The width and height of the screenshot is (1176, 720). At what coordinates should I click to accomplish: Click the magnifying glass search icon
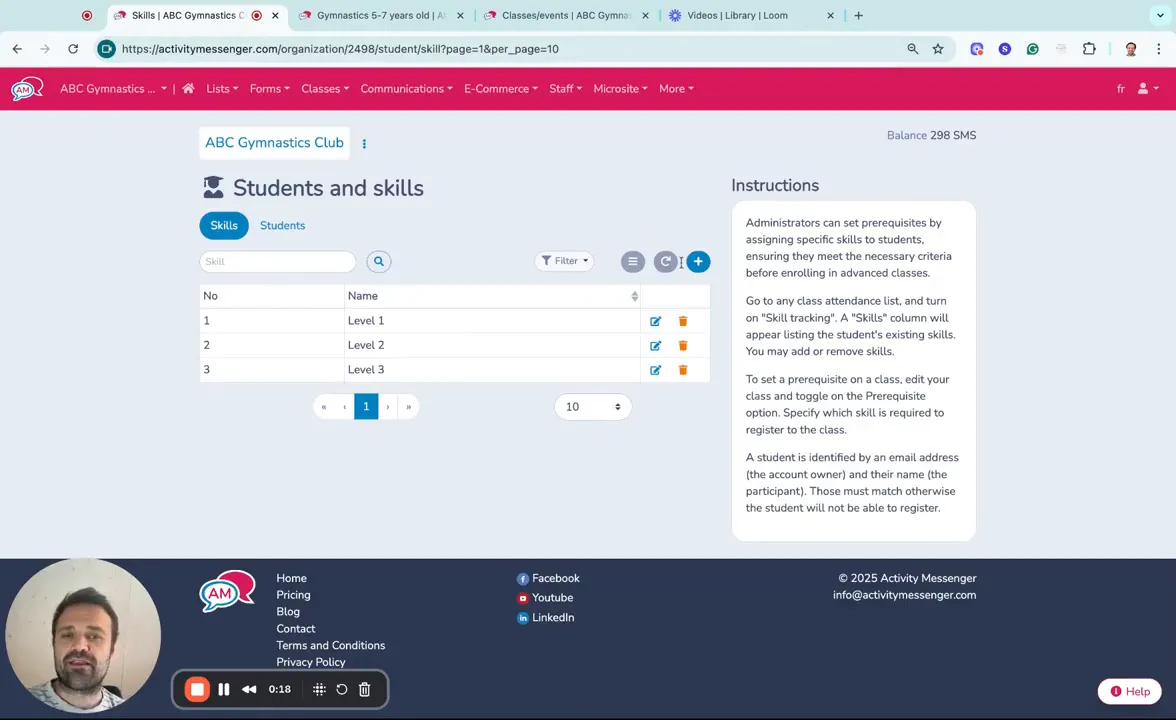(x=378, y=261)
